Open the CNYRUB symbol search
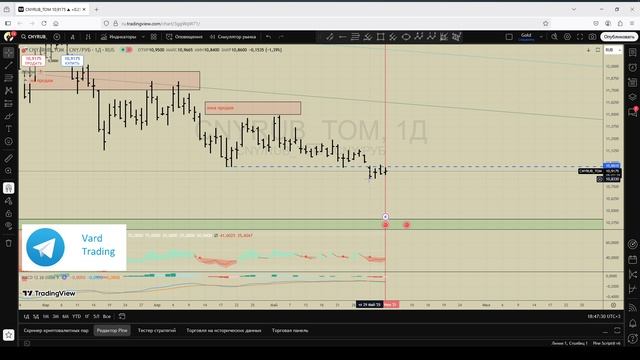The image size is (640, 360). click(34, 37)
